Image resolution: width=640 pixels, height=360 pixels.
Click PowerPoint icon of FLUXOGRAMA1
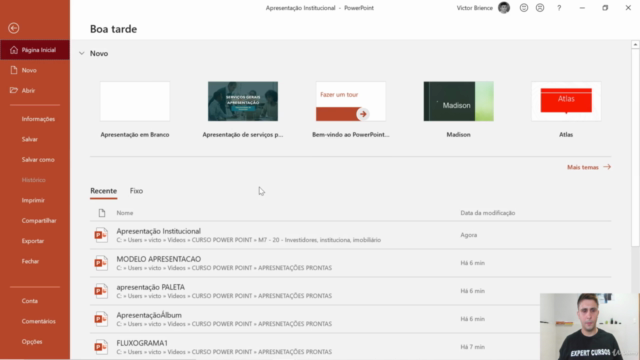(101, 347)
